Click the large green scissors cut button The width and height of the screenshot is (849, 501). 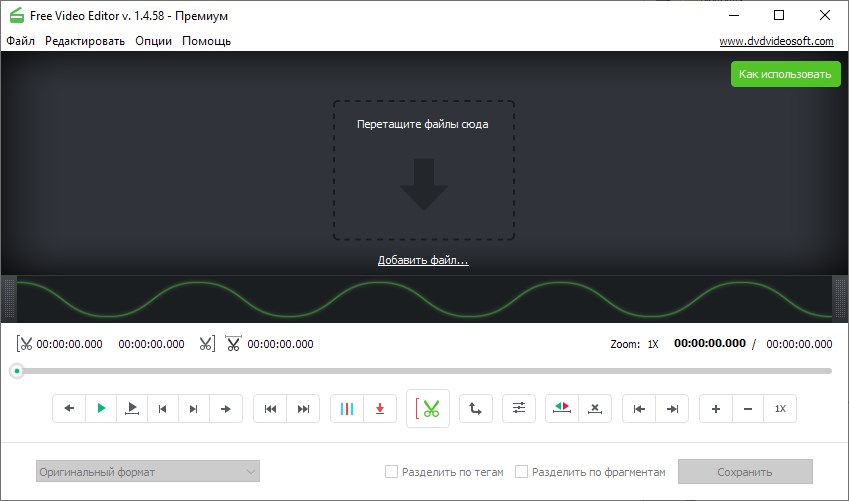428,408
